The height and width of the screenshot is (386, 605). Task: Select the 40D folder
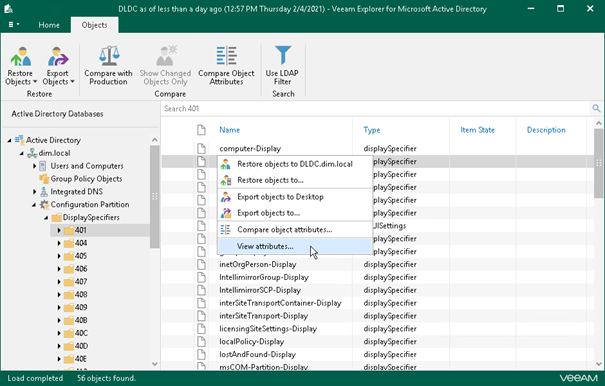tap(81, 346)
